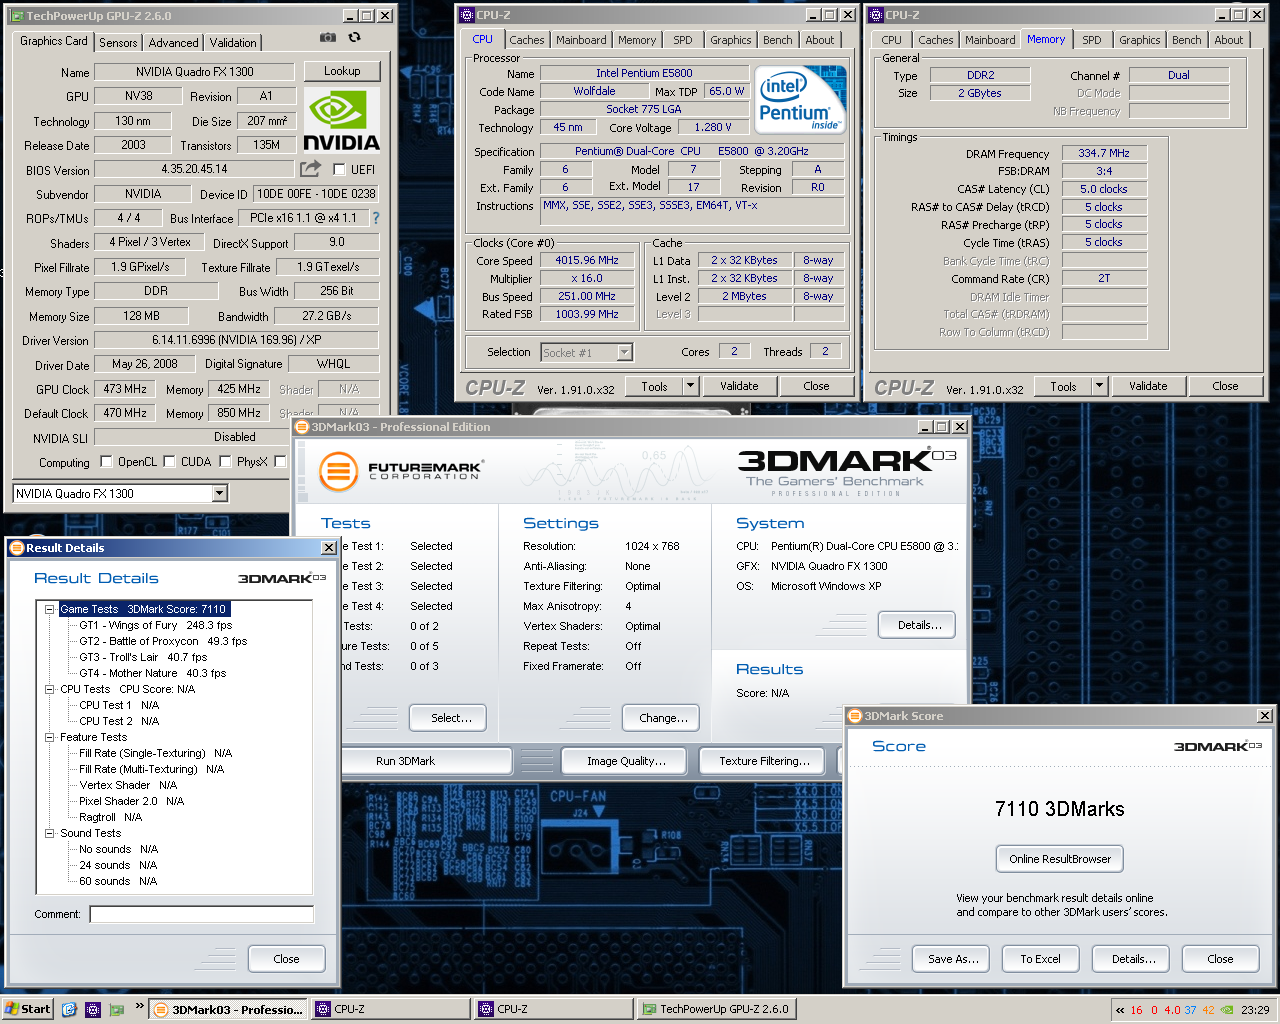Click the Texture Filtering... button

tap(764, 761)
